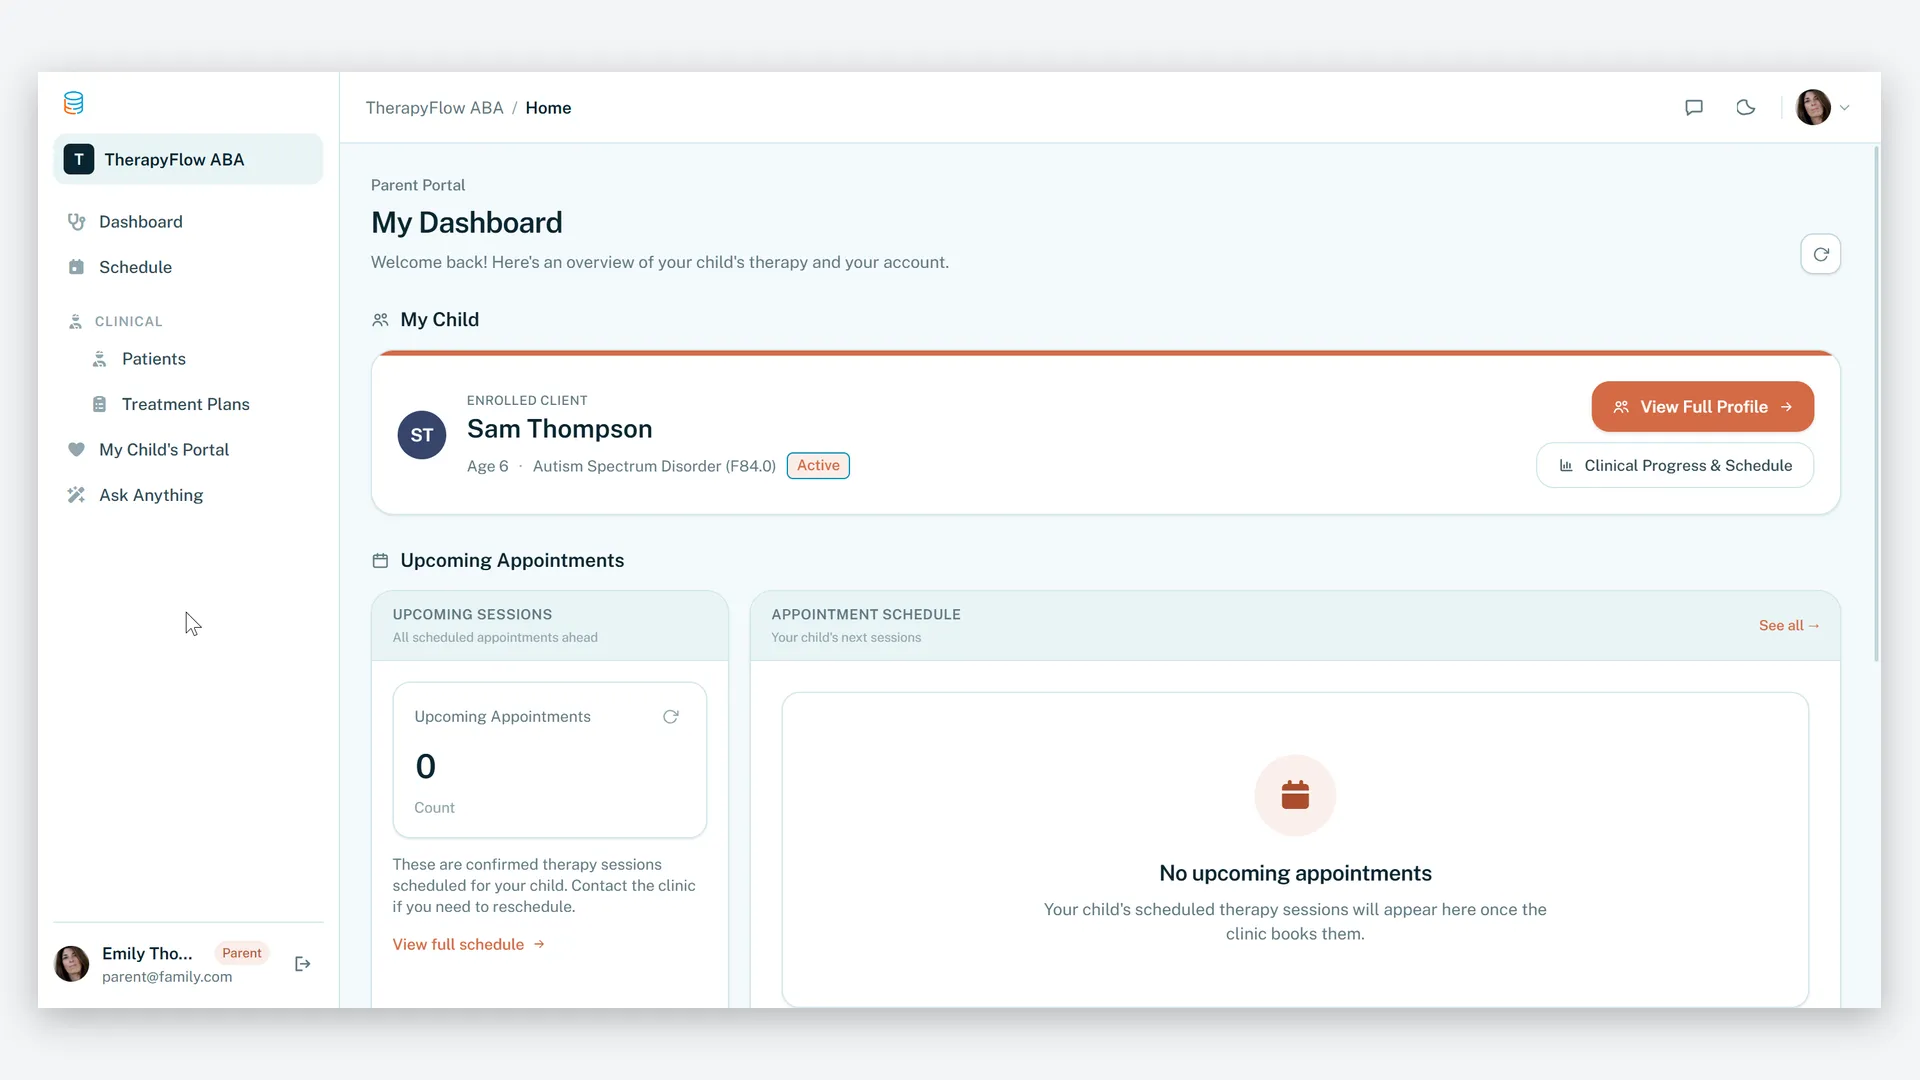
Task: Click the Active status badge
Action: 818,466
